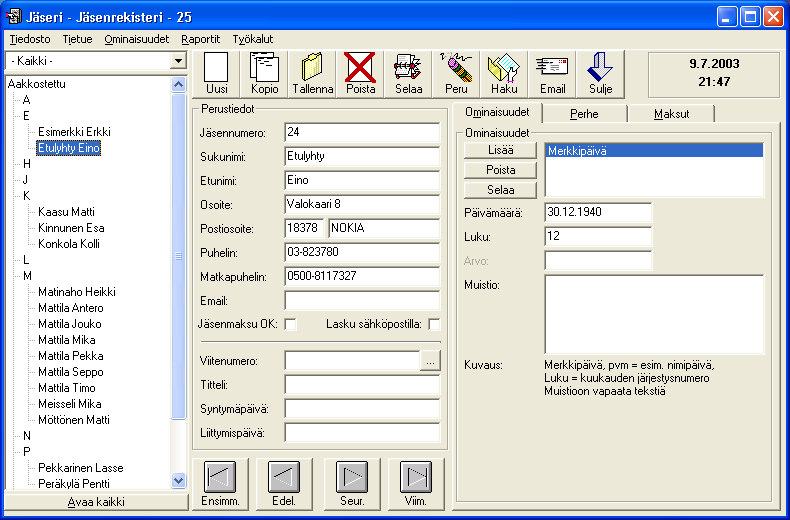Click Selaa button in Ominaisuudet panel
790x520 pixels.
pos(500,190)
